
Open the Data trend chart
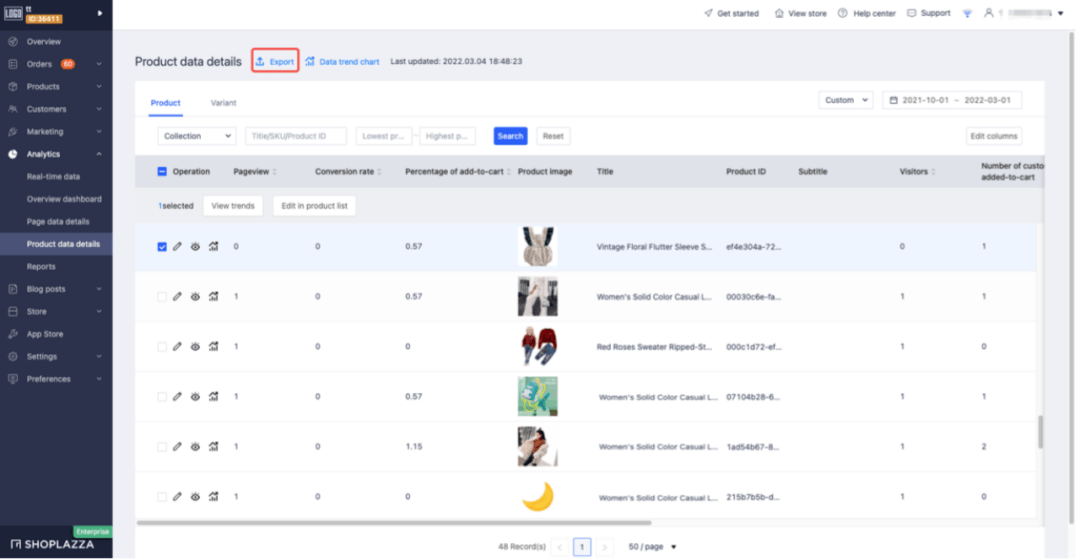342,62
